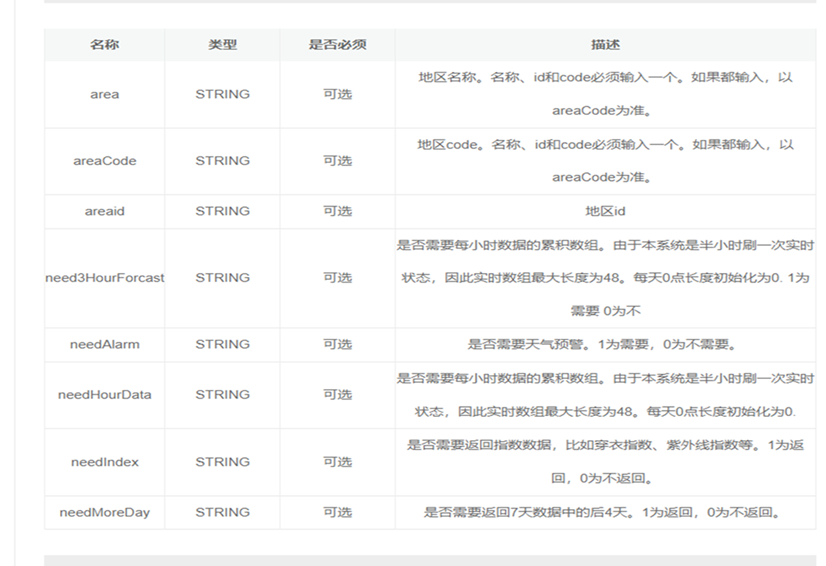
Task: Click STRING type in the needIndex row
Action: click(x=222, y=462)
